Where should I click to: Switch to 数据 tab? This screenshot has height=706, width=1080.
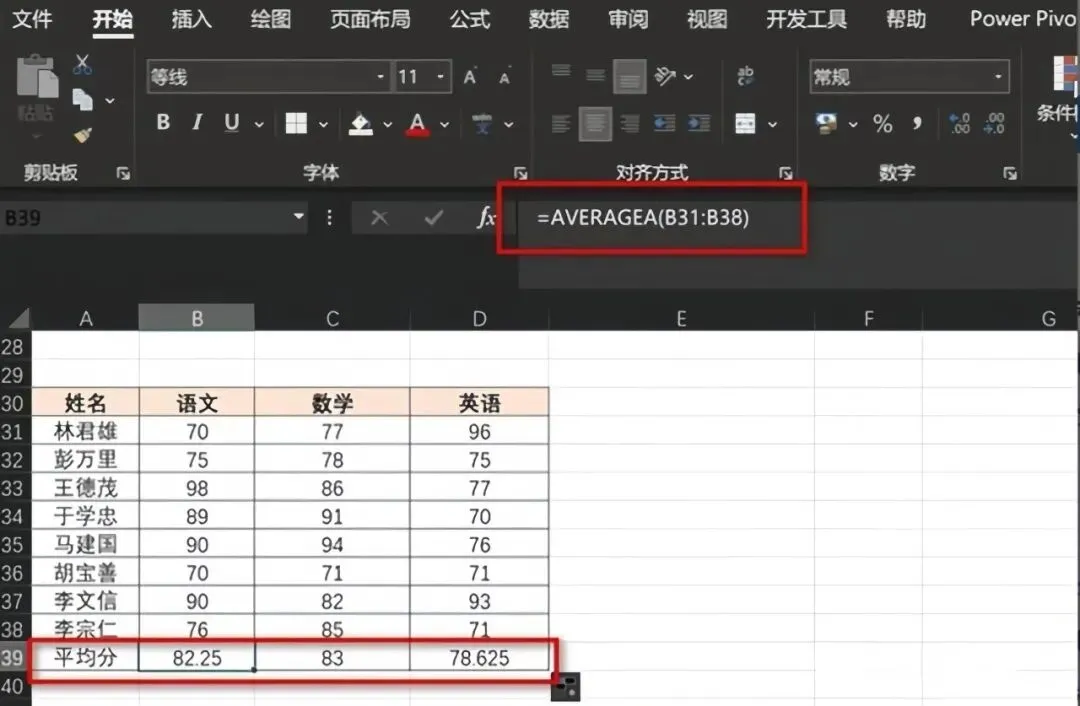(x=549, y=19)
